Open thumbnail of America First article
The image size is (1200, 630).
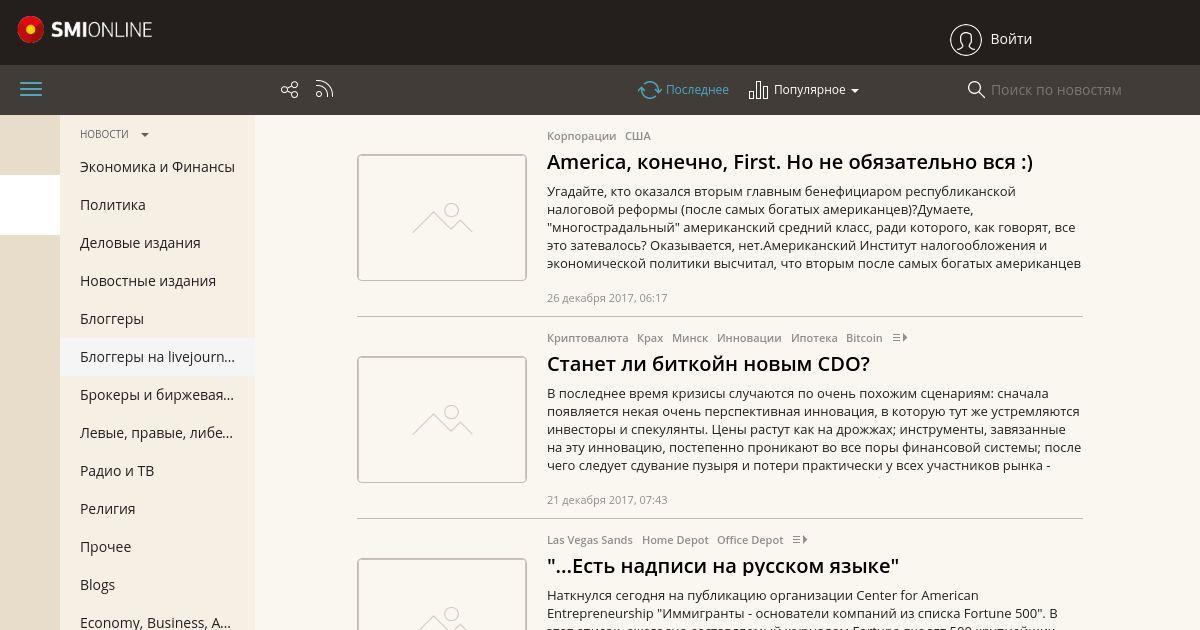tap(442, 217)
